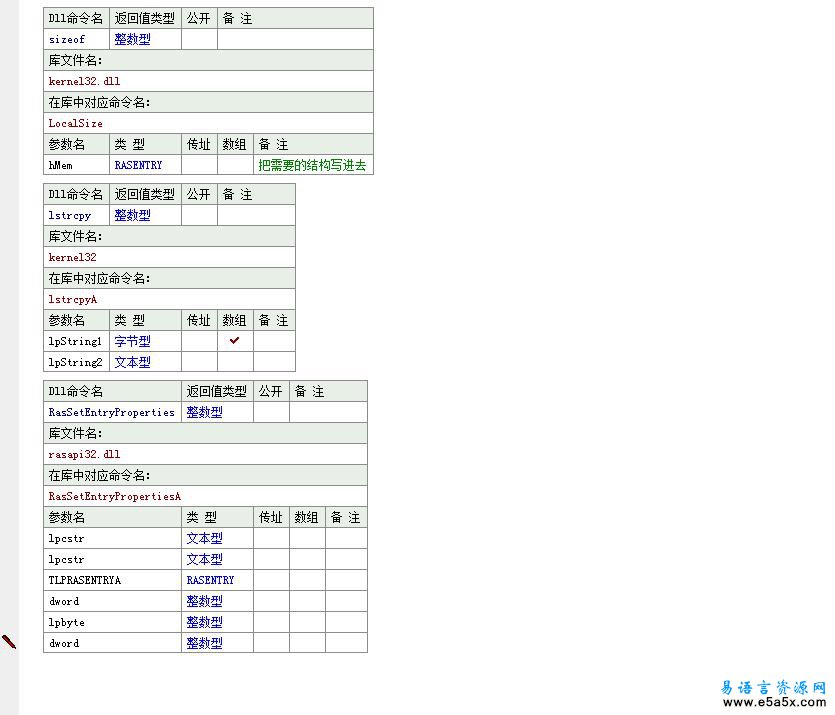Click the 库文件名 label of the lstrcpy table
835x715 pixels.
point(75,237)
